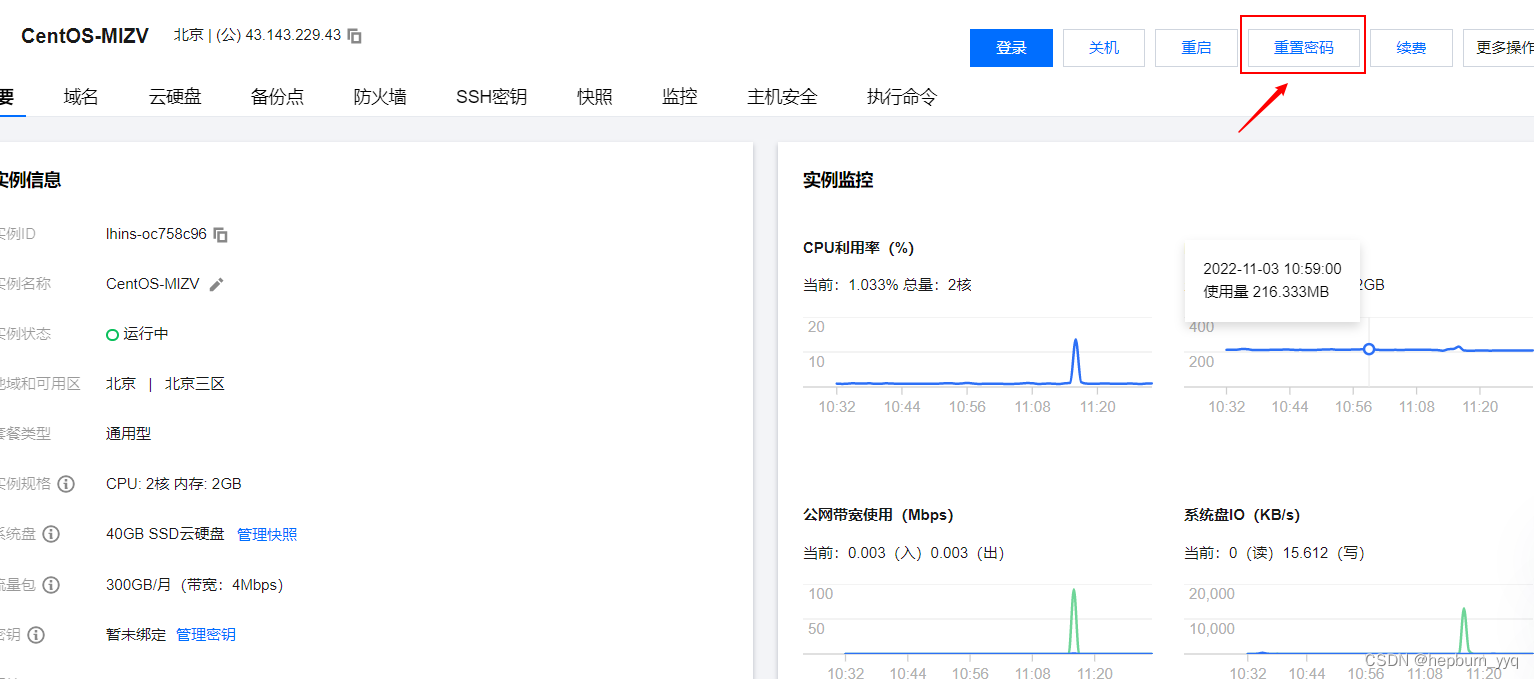Click the green 运行中 status indicator

coord(113,334)
